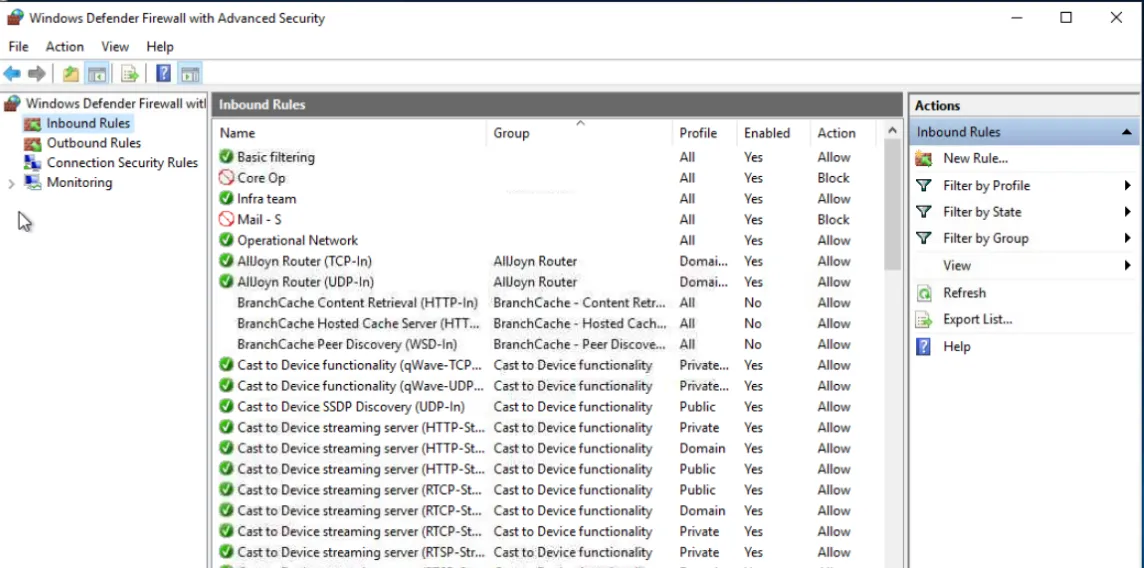Screen dimensions: 1144x568
Task: Click the New Rule icon in Actions
Action: [x=924, y=159]
